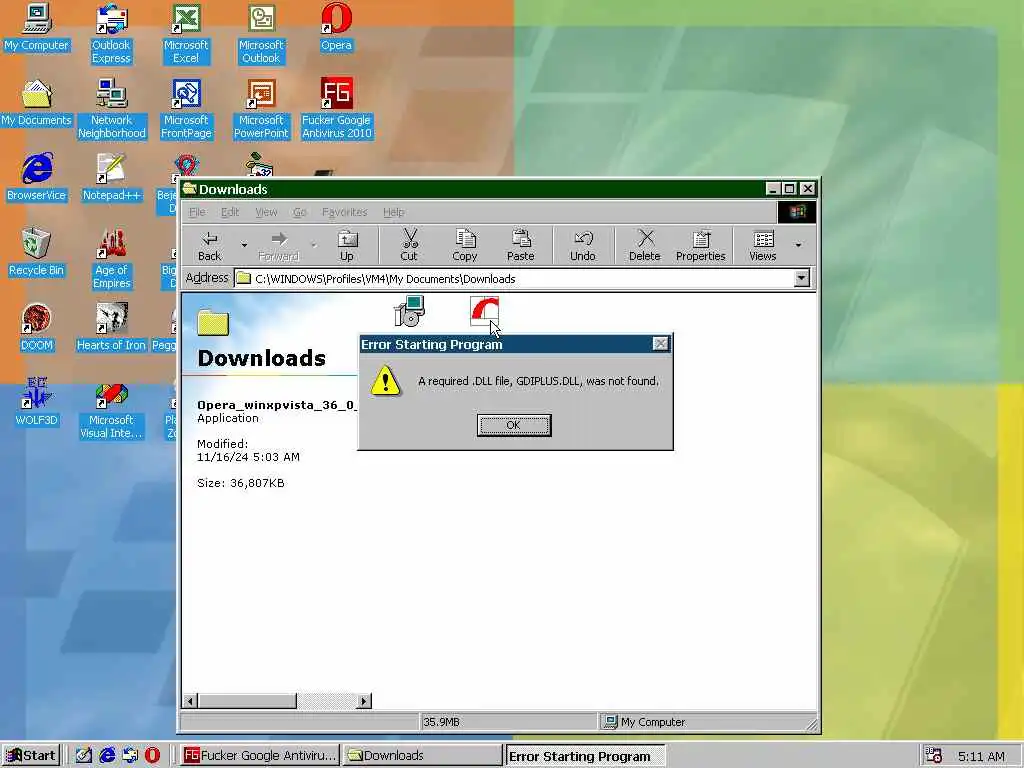Click the 5:11 AM taskbar clock

pyautogui.click(x=981, y=756)
